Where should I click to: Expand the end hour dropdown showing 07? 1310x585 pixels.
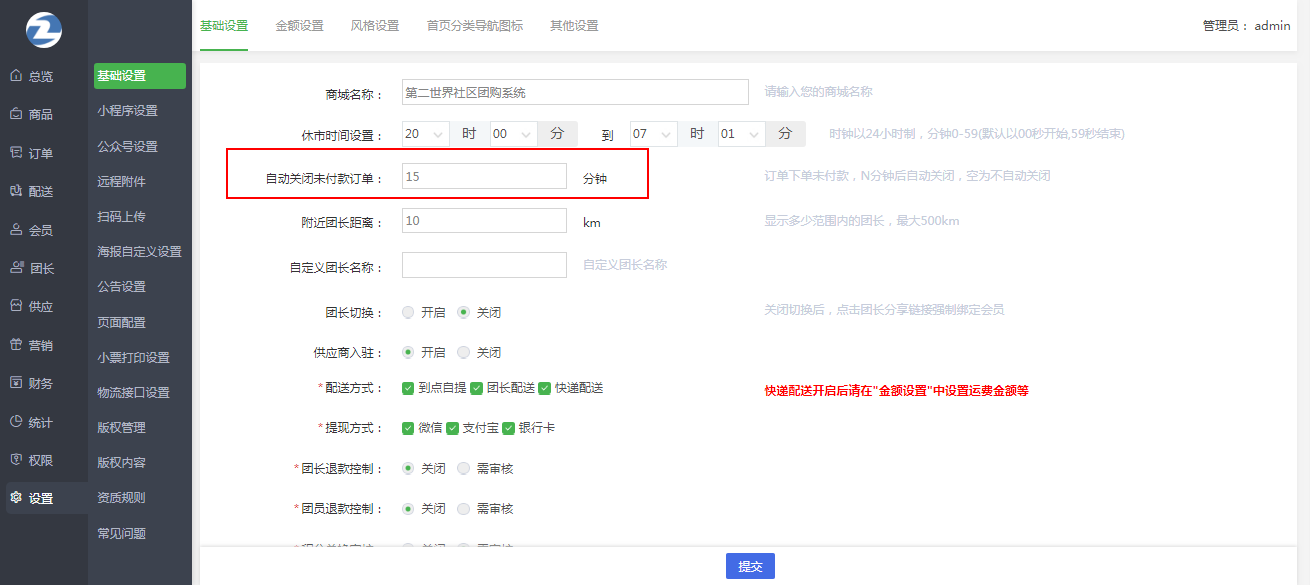tap(653, 134)
